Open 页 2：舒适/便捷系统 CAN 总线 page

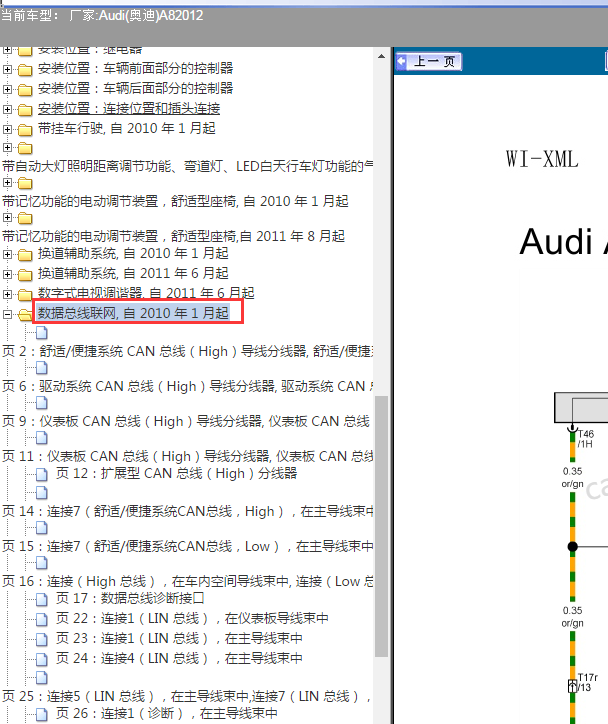(x=187, y=351)
